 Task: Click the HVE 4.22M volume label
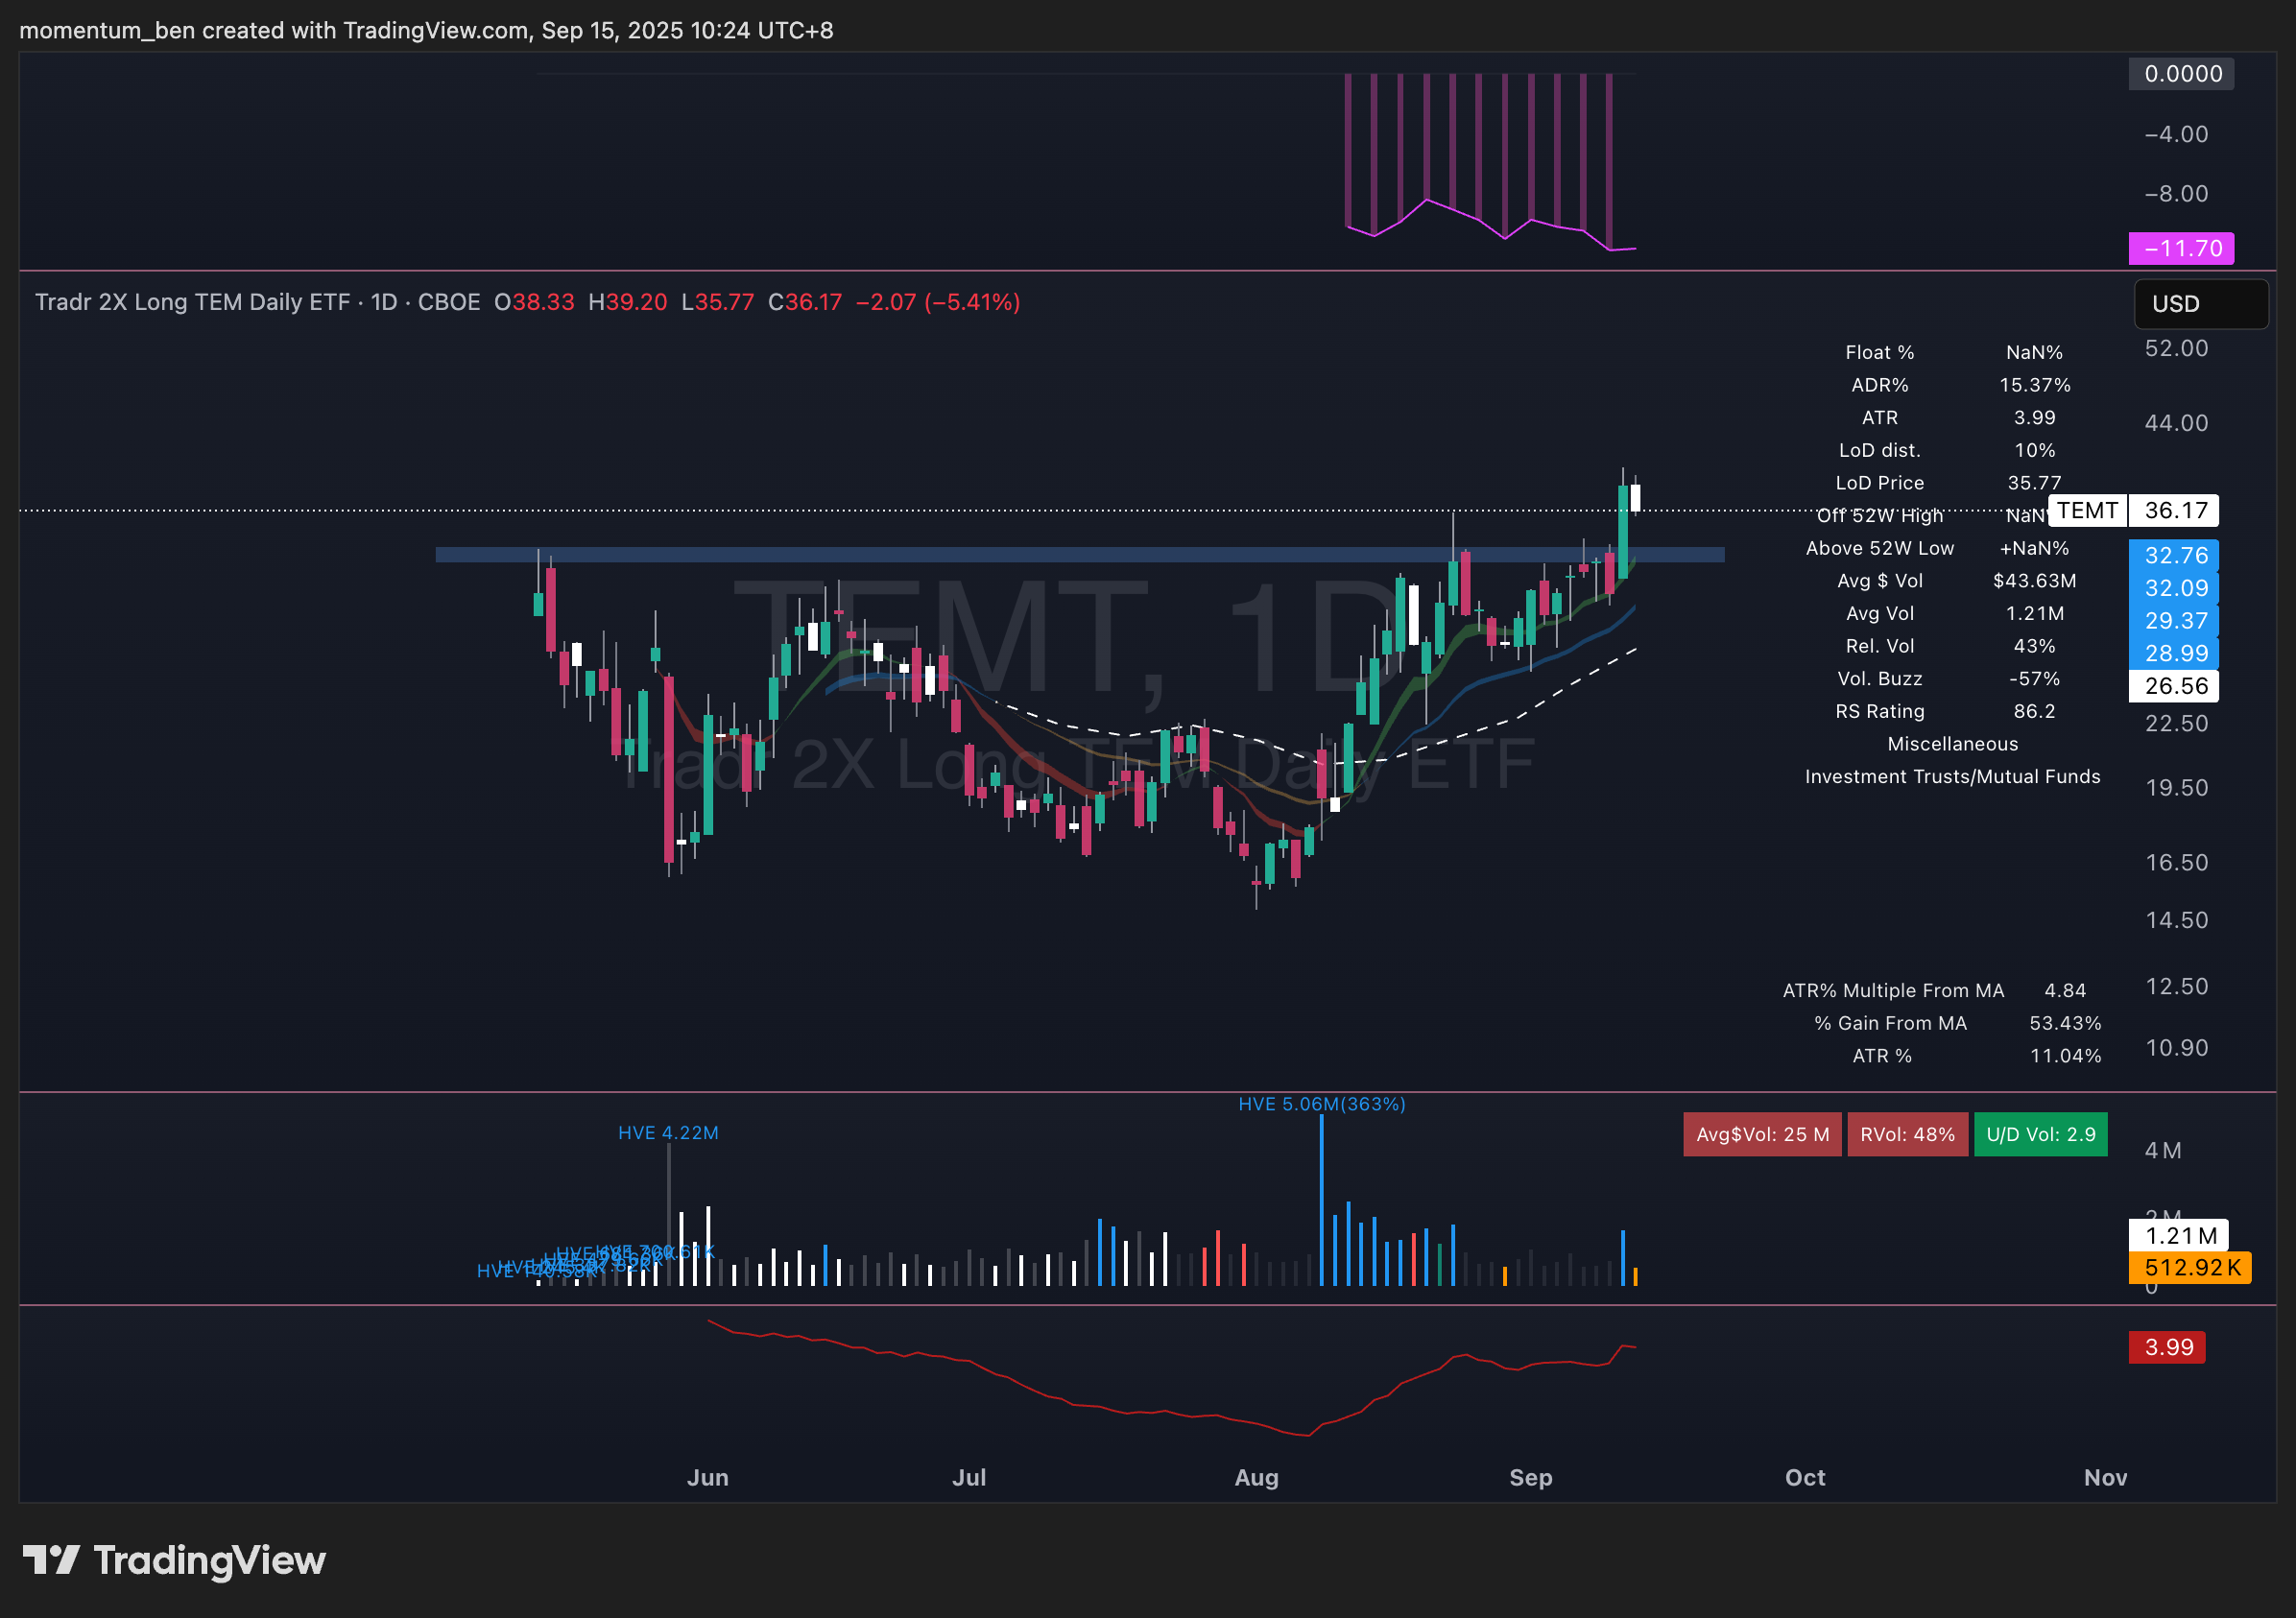[x=668, y=1133]
